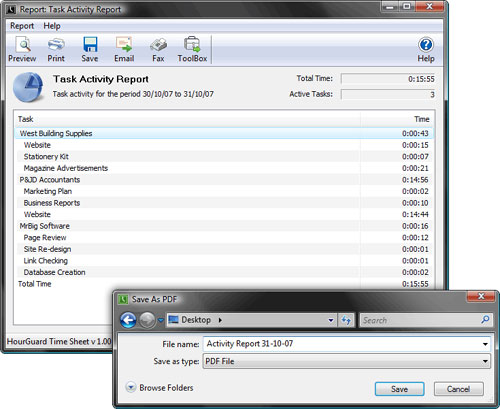Image resolution: width=500 pixels, height=409 pixels.
Task: Click the Save button in the dialog
Action: [399, 389]
